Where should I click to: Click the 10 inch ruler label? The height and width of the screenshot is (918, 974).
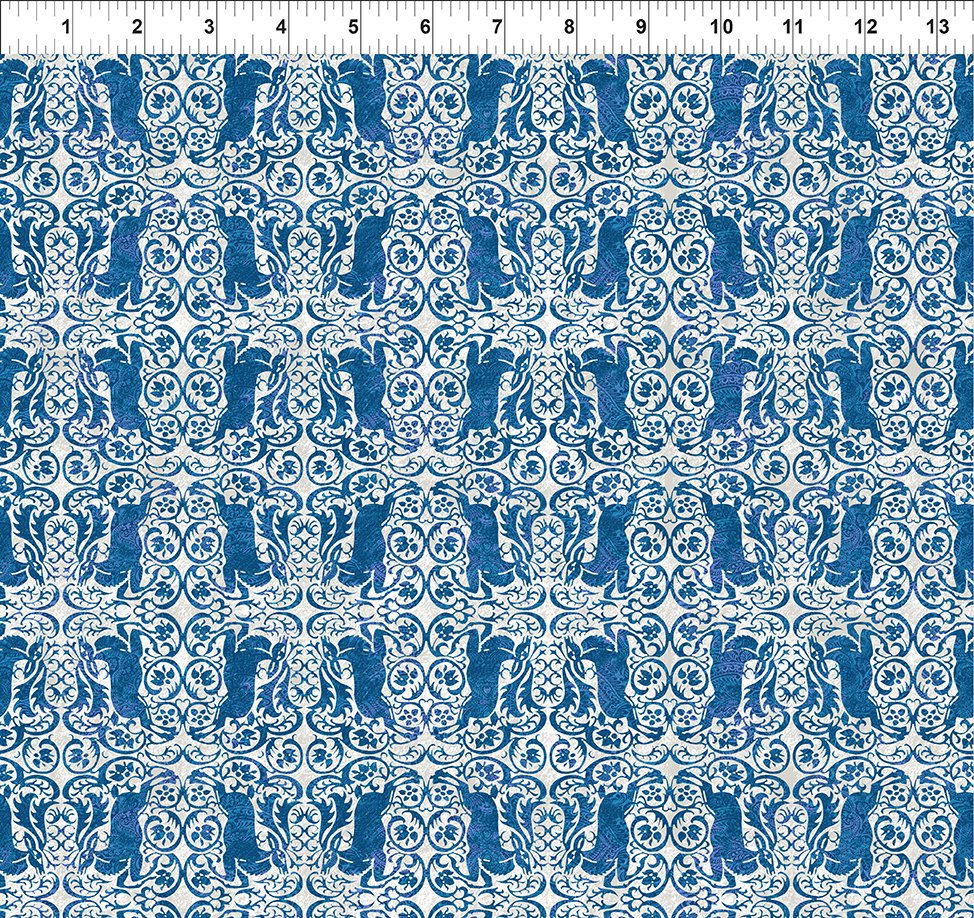tap(721, 27)
